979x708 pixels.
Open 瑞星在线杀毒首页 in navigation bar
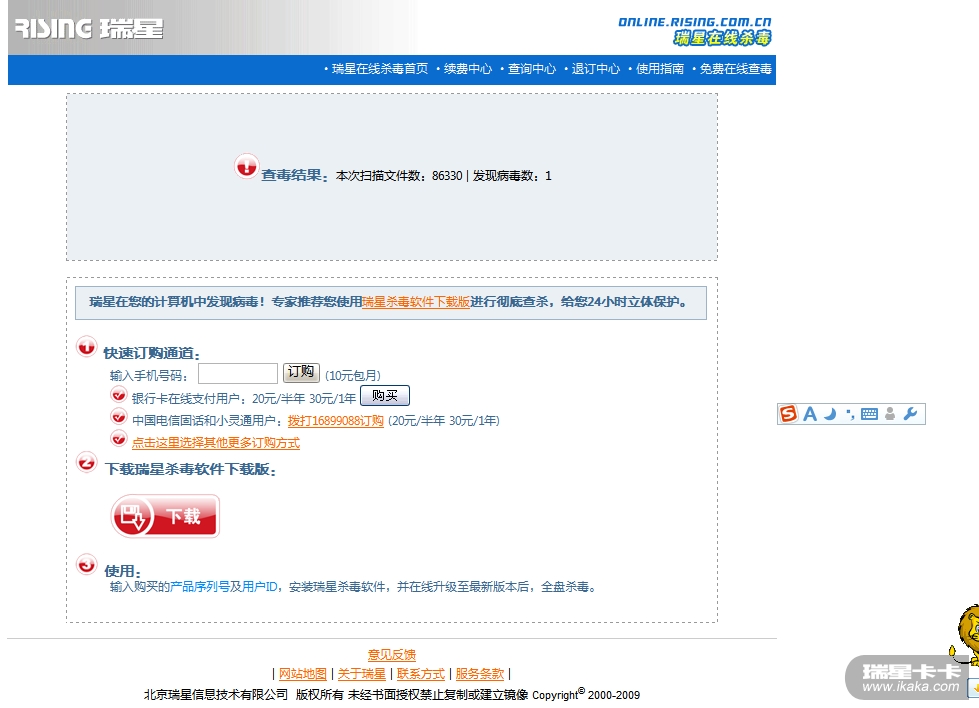(380, 69)
